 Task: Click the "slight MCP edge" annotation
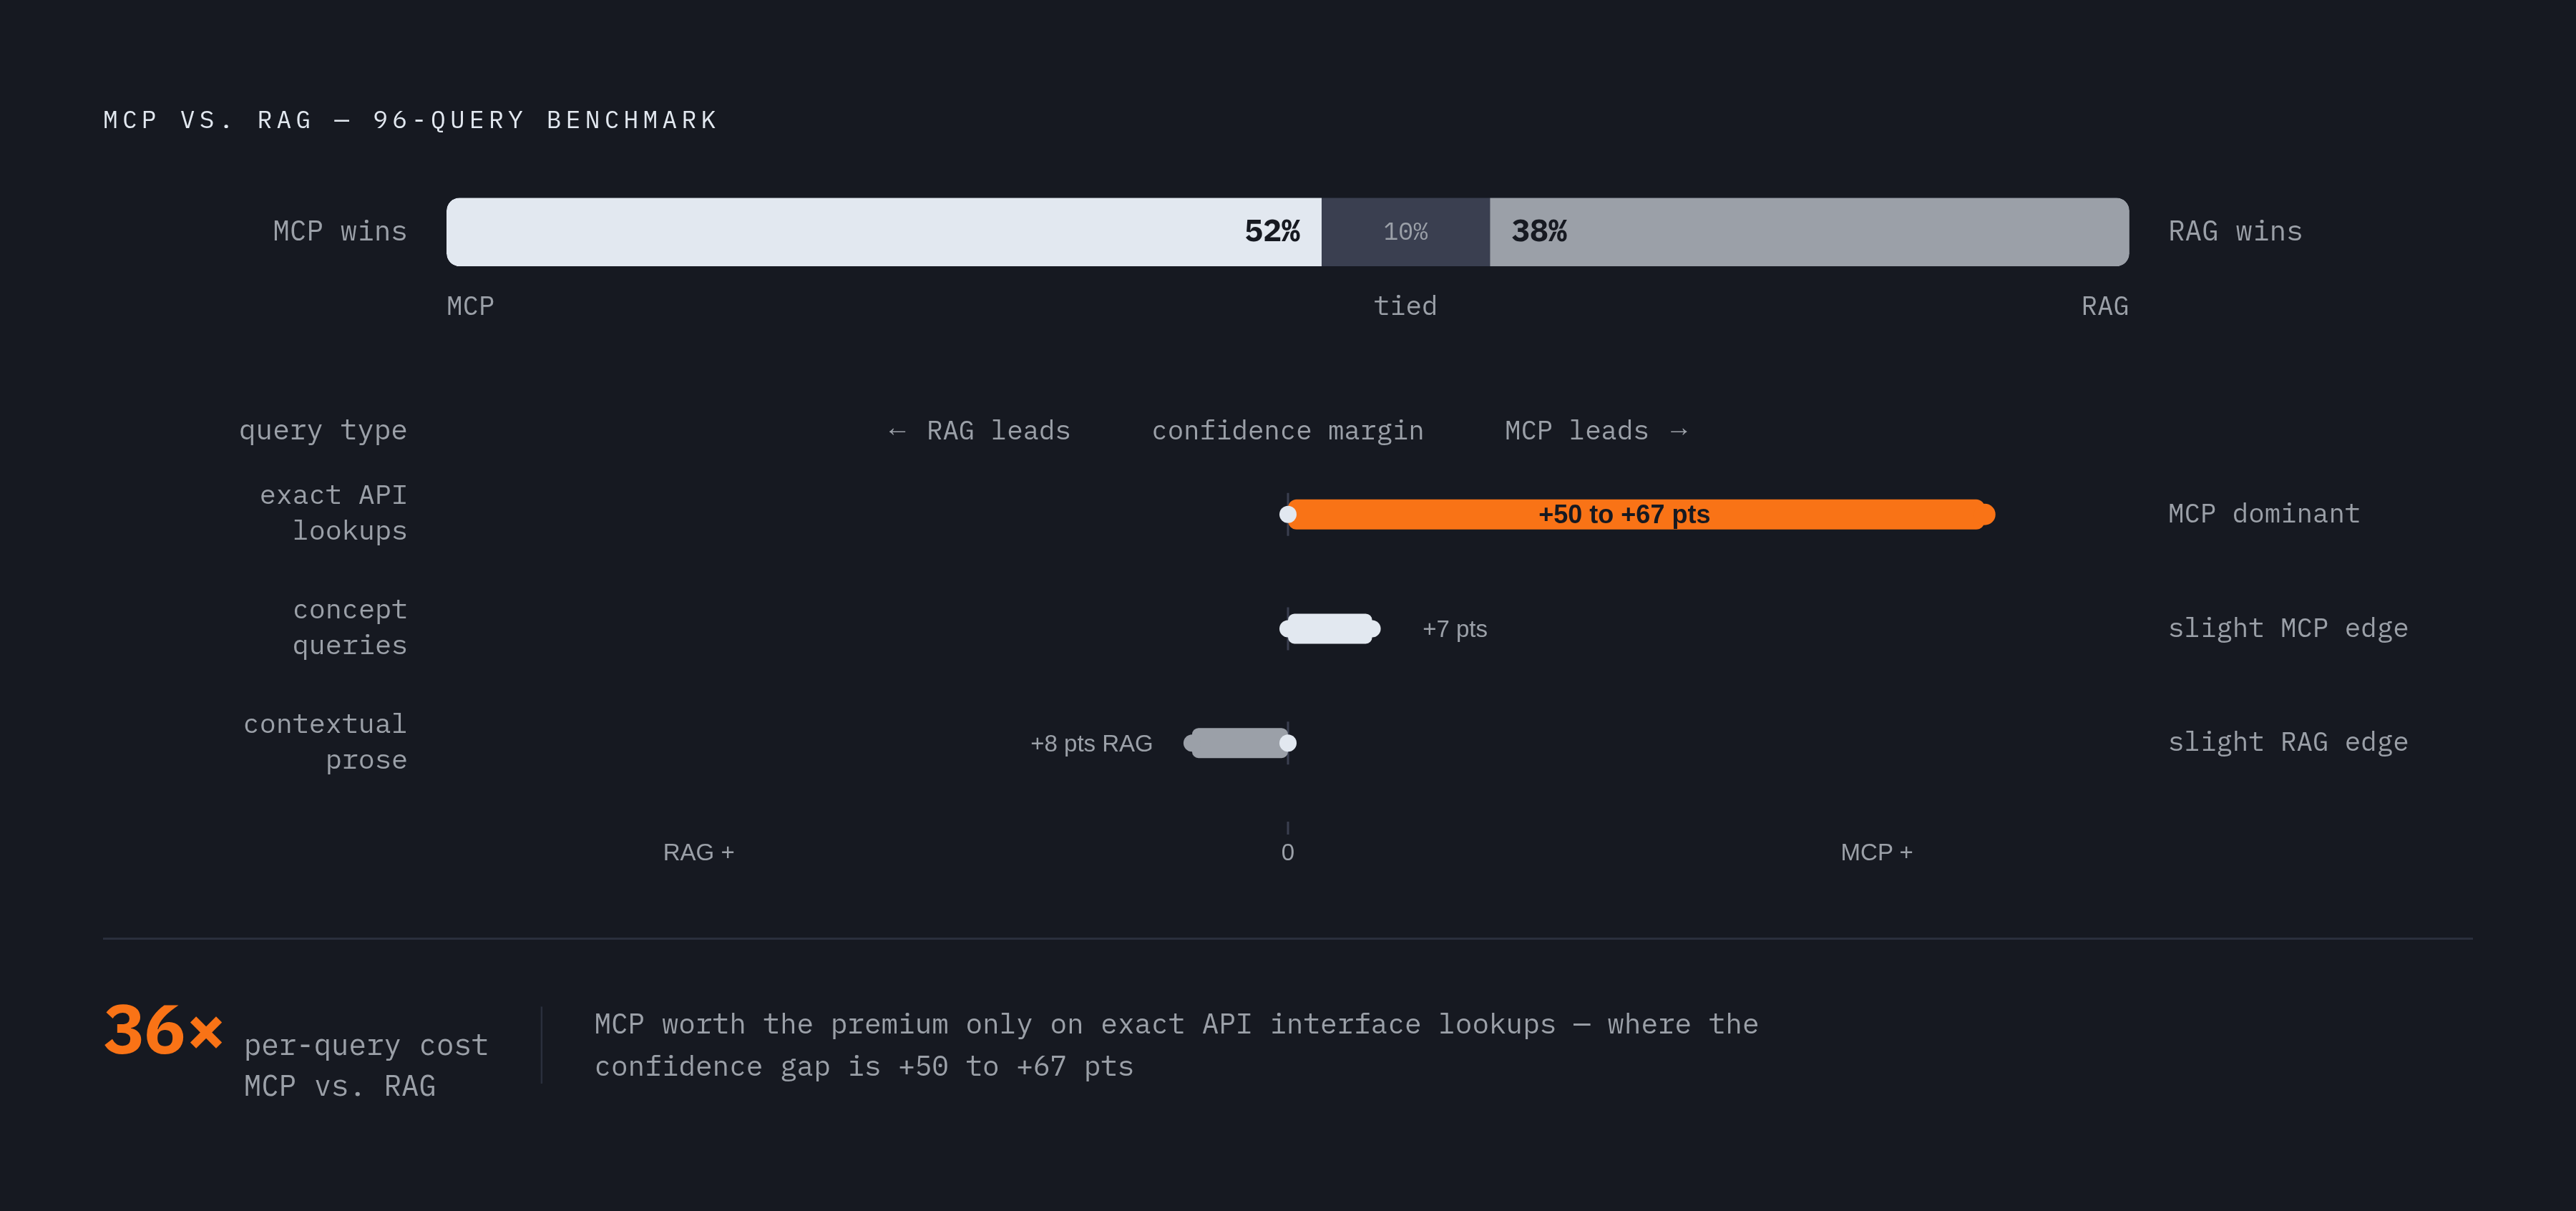[2288, 628]
